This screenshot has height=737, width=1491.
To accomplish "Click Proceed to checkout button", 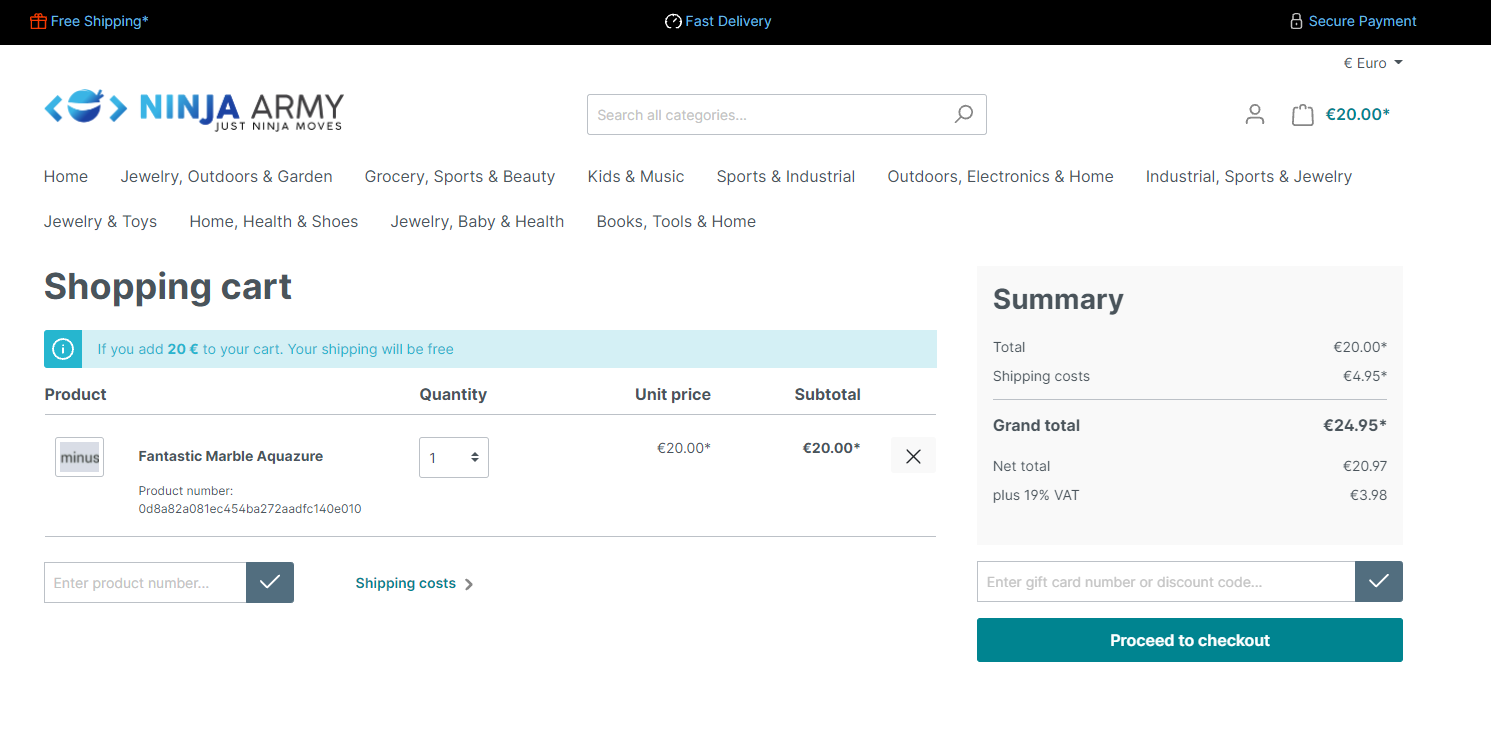I will [x=1190, y=640].
